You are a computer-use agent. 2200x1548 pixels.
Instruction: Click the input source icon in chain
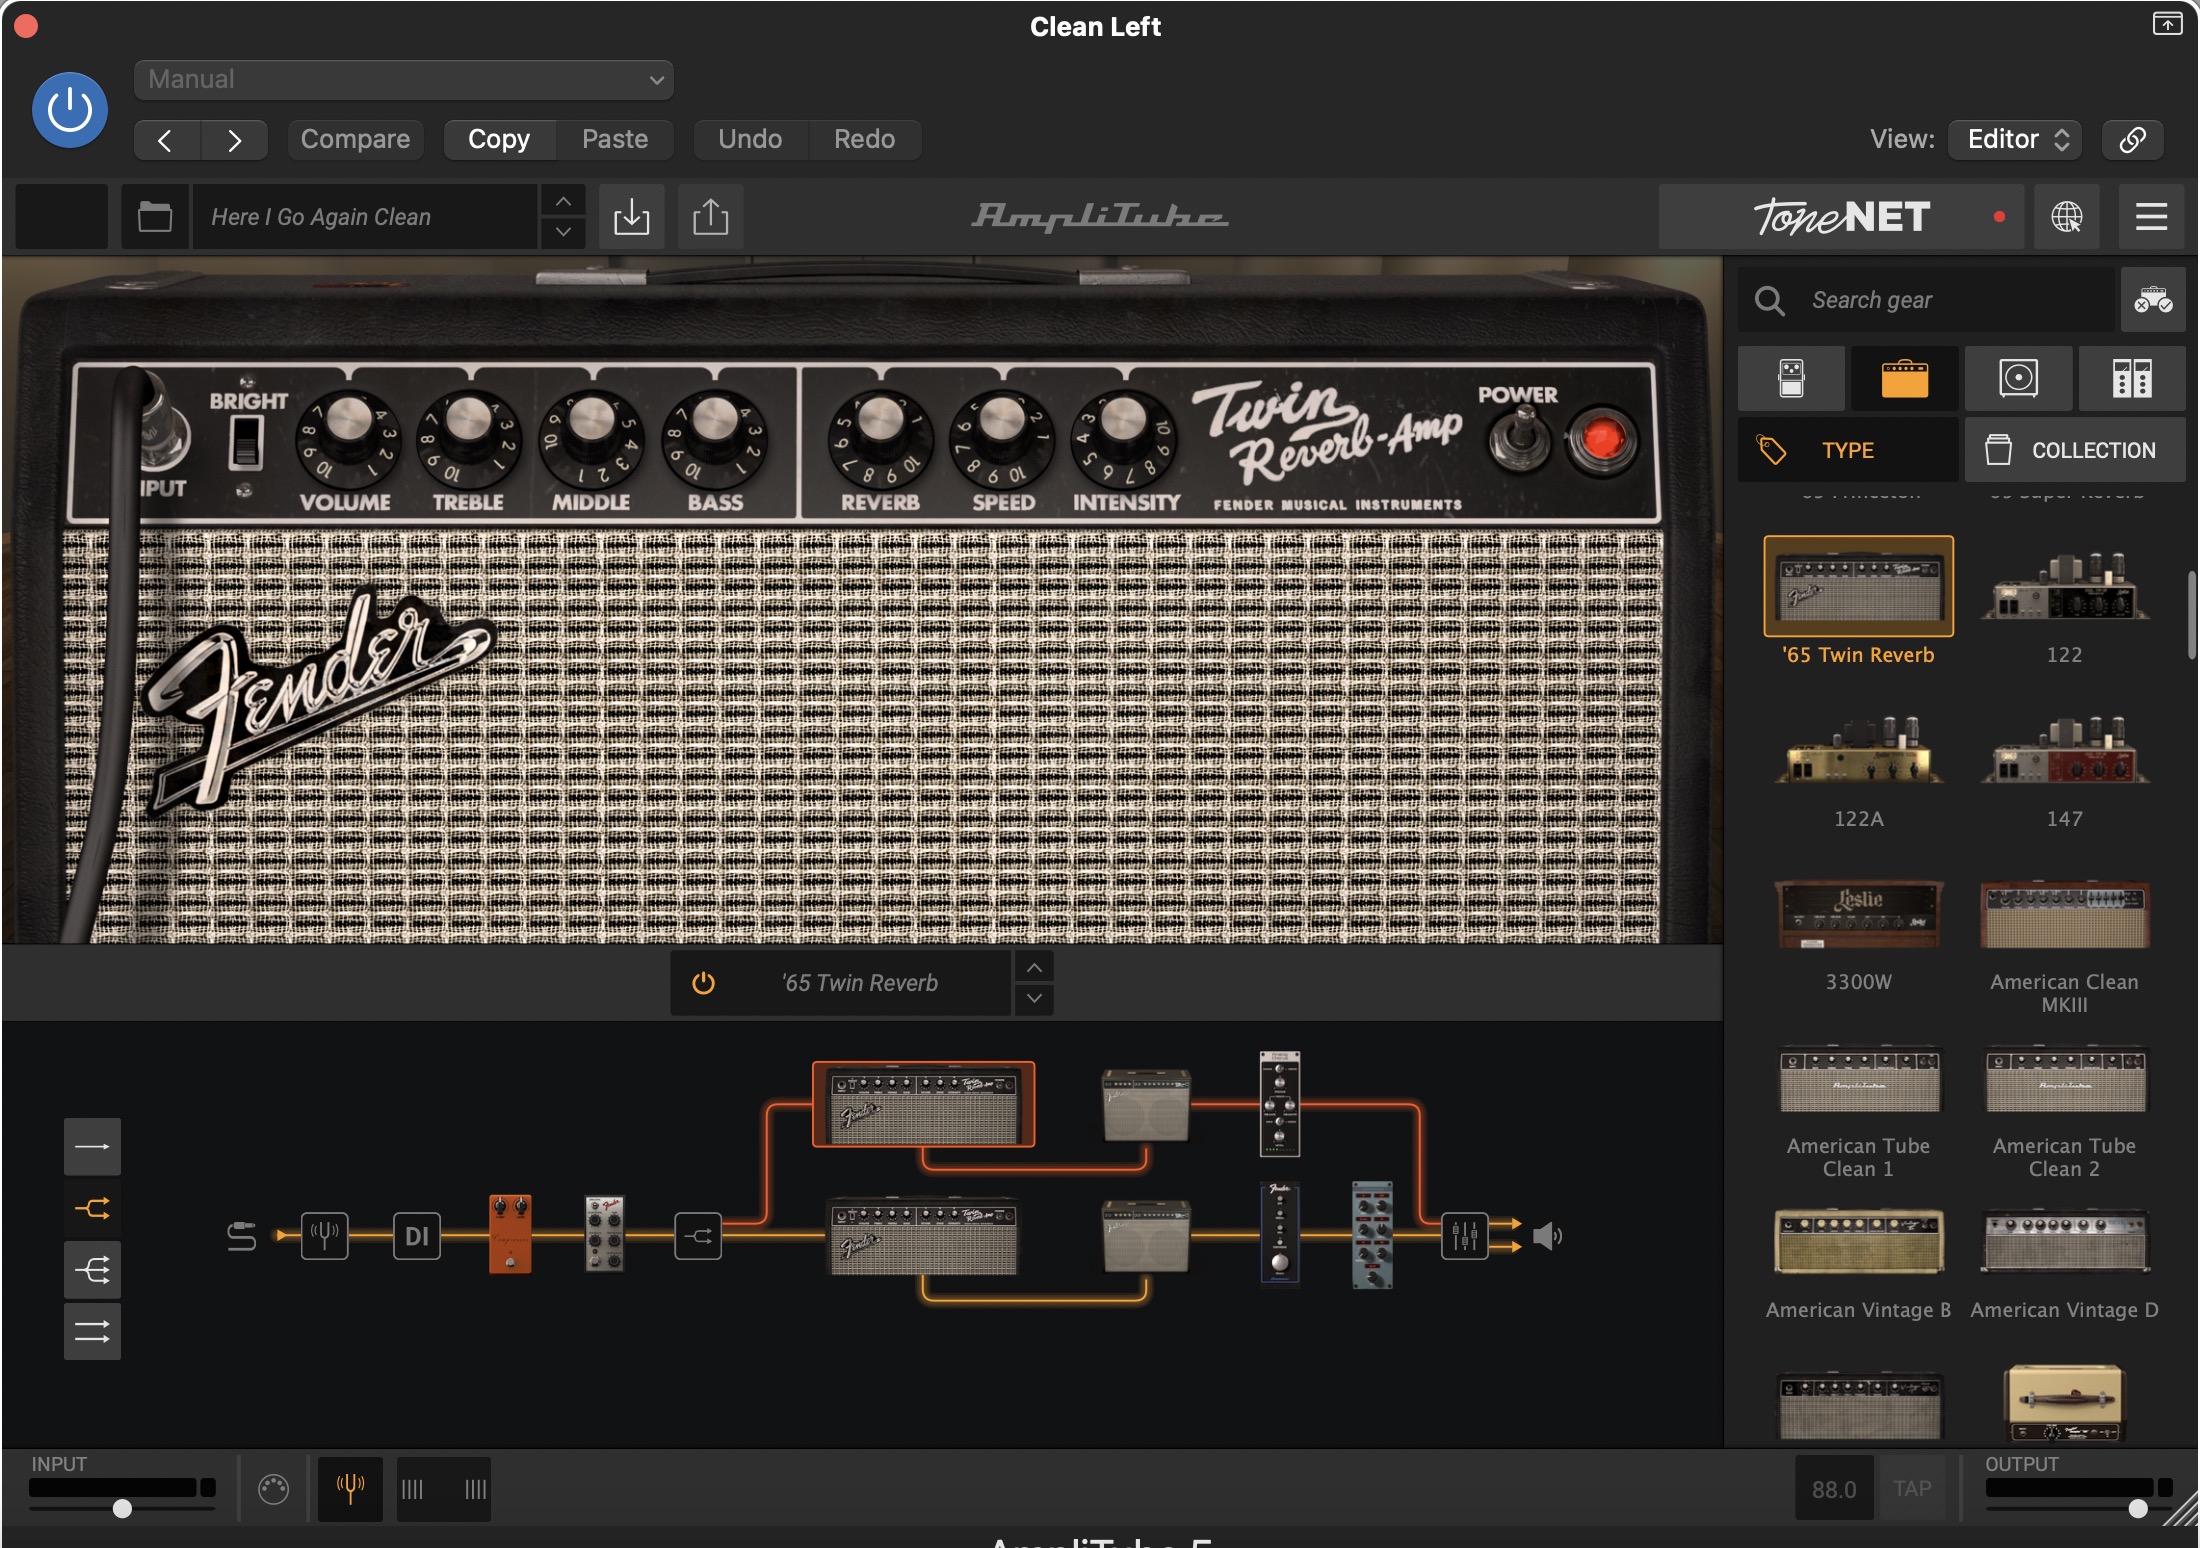click(241, 1236)
